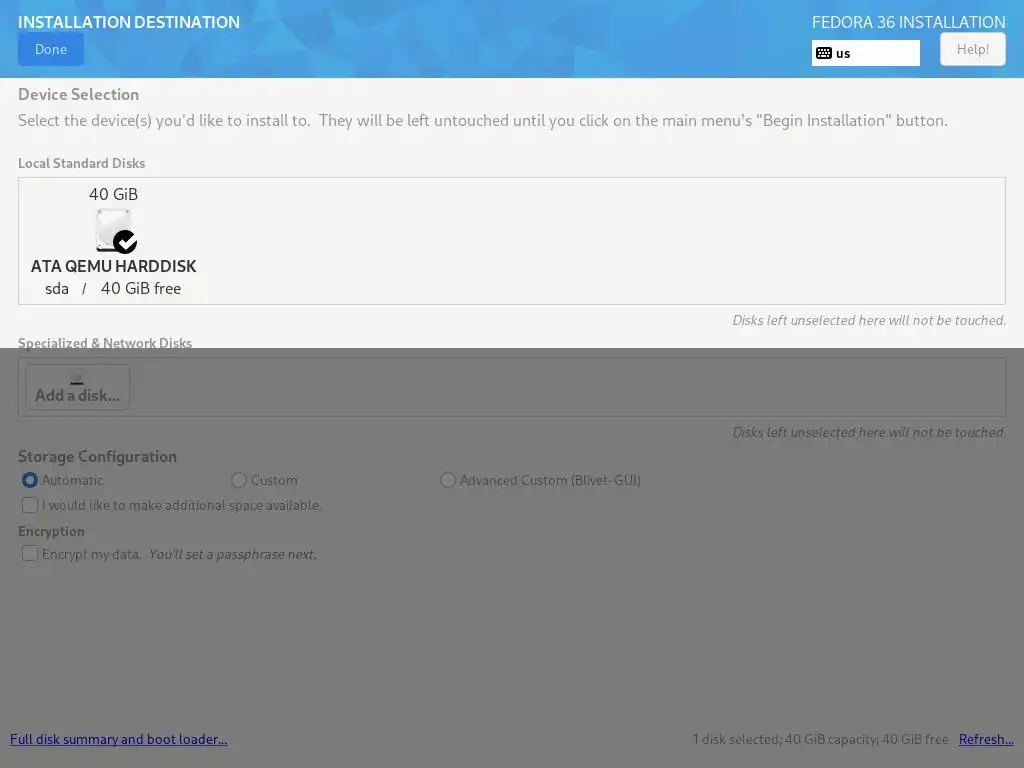Enable the Encrypt my data checkbox
This screenshot has width=1024, height=768.
click(29, 554)
